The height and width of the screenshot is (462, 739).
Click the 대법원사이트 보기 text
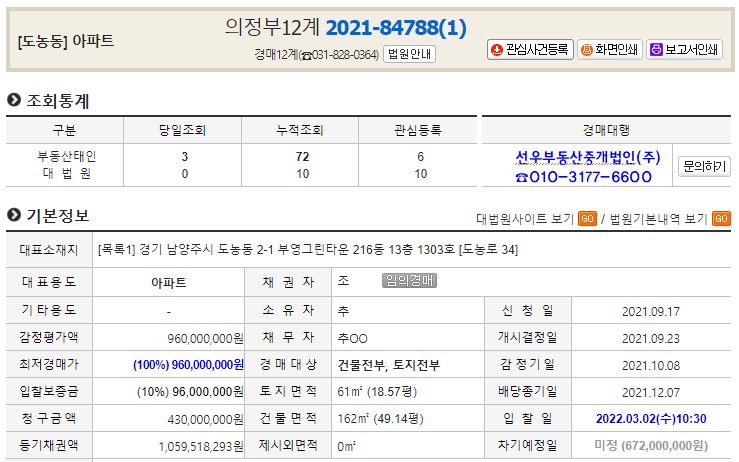[525, 219]
